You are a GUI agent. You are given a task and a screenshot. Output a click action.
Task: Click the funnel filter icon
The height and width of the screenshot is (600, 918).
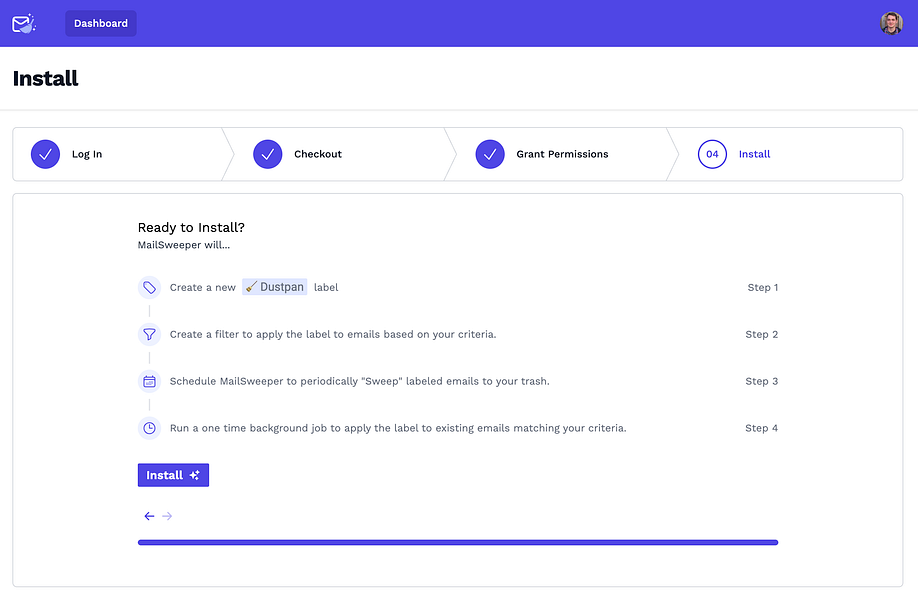pos(149,334)
